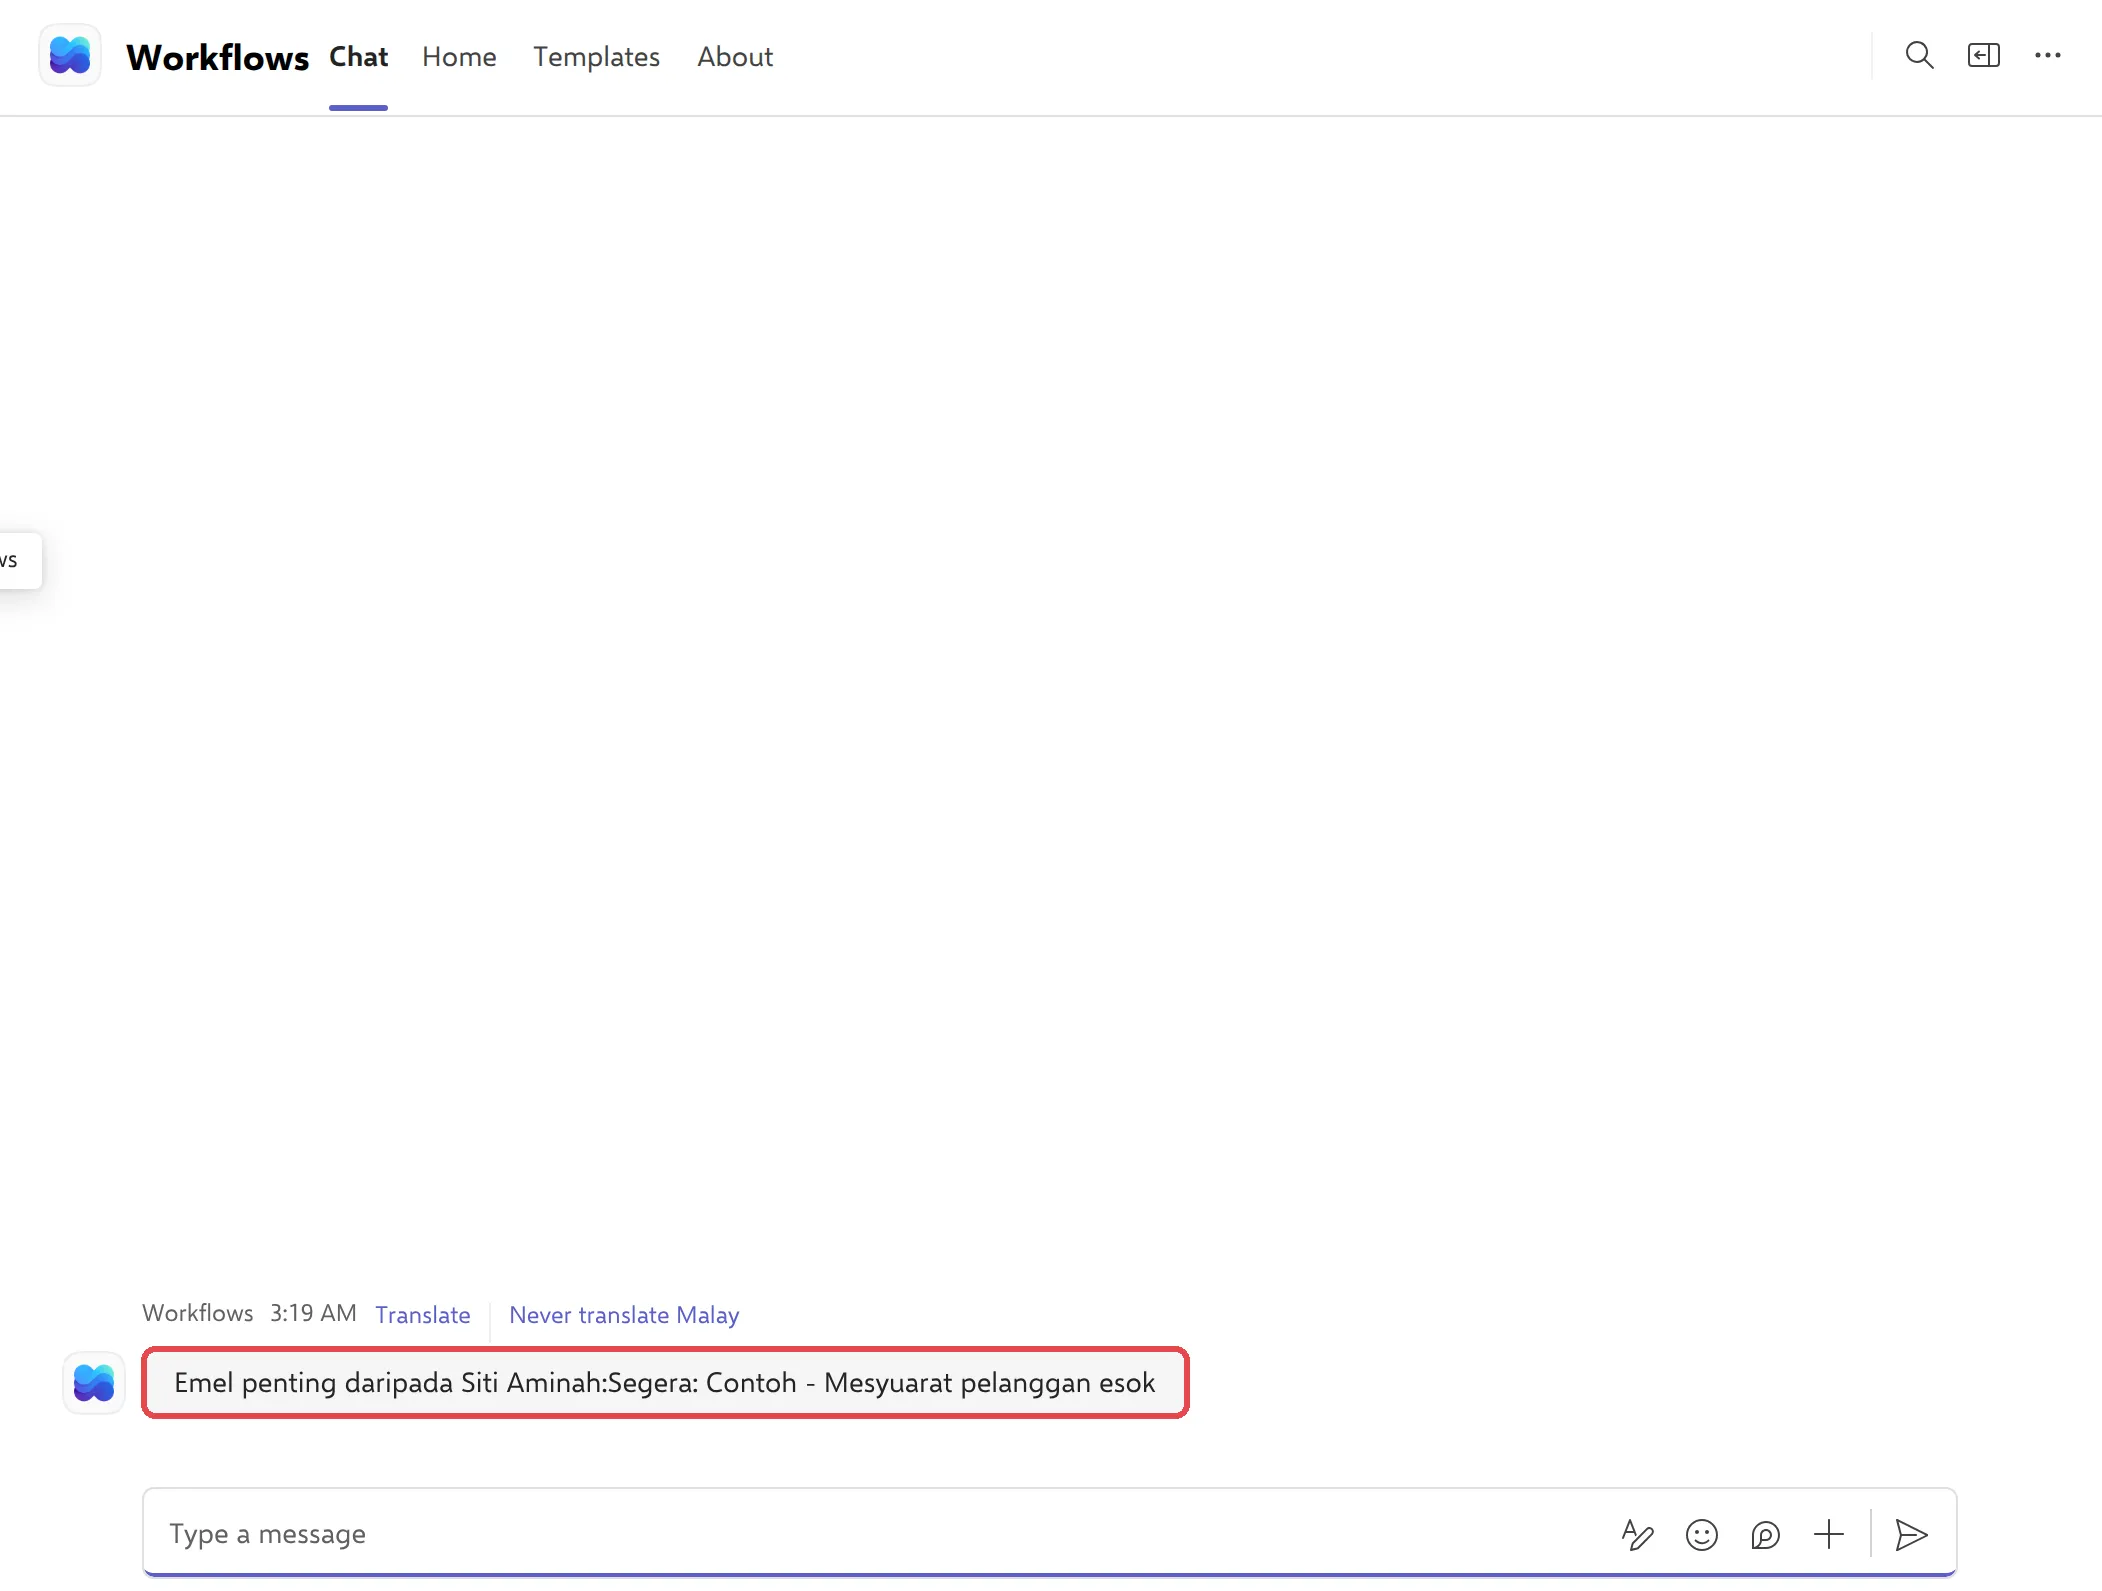This screenshot has height=1591, width=2102.
Task: Select the Emel penting daripada Siti Aminah message
Action: coord(665,1383)
